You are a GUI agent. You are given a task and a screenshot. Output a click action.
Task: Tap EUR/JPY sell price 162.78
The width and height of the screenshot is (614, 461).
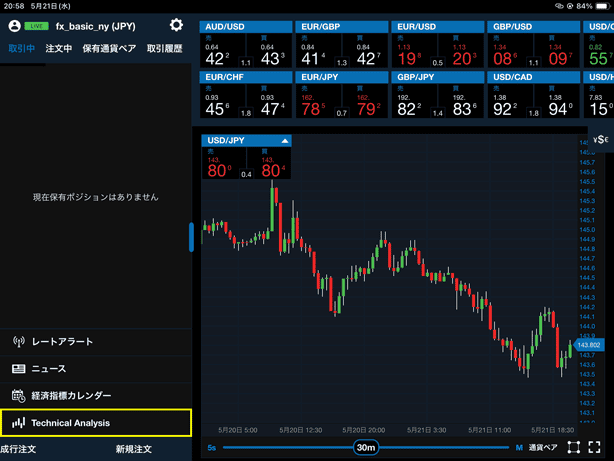[319, 101]
